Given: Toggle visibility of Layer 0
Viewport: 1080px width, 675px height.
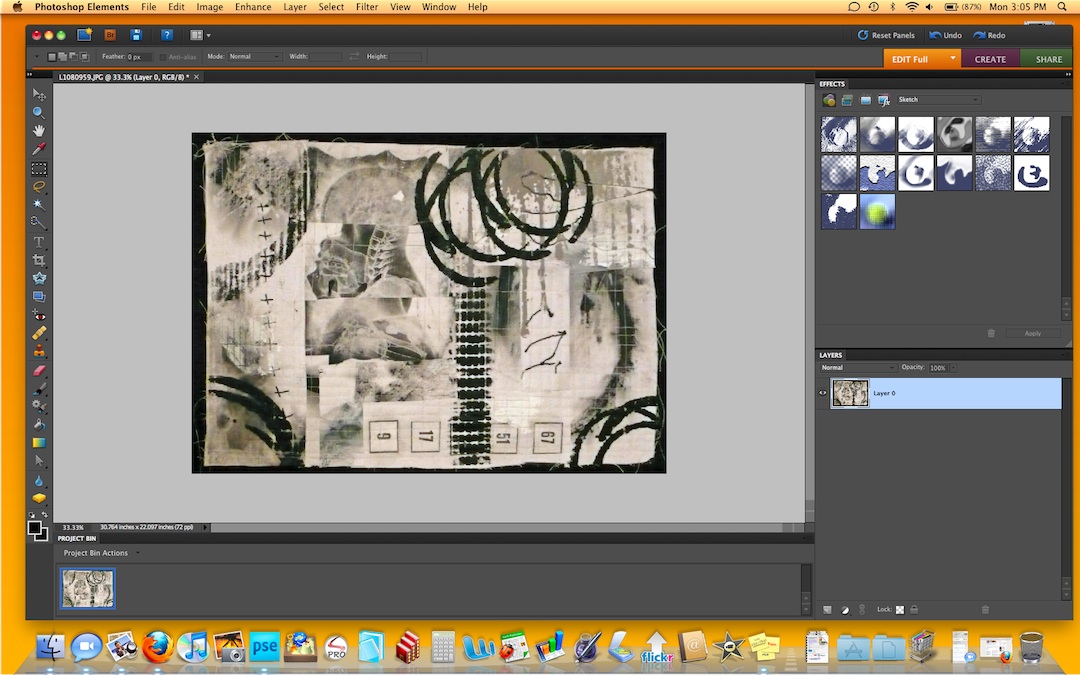Looking at the screenshot, I should click(x=821, y=393).
